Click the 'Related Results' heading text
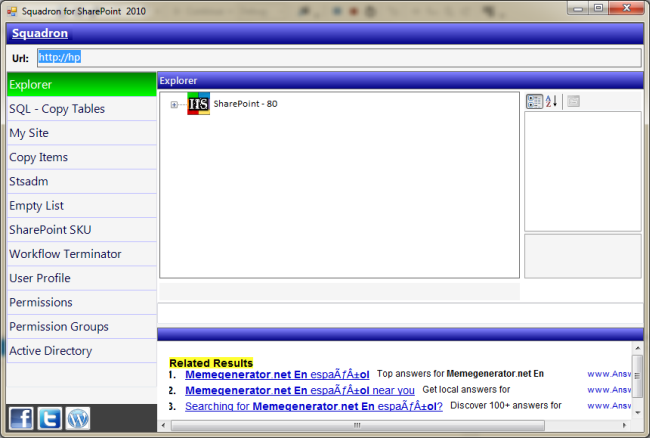The width and height of the screenshot is (650, 438). coord(211,363)
